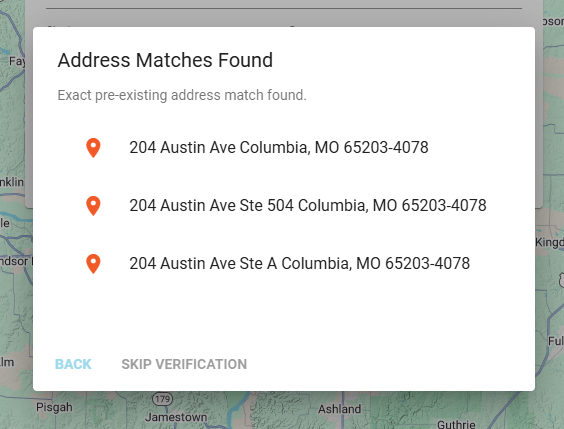Click the partially visible ndsor map label
The height and width of the screenshot is (429, 564).
(15, 261)
